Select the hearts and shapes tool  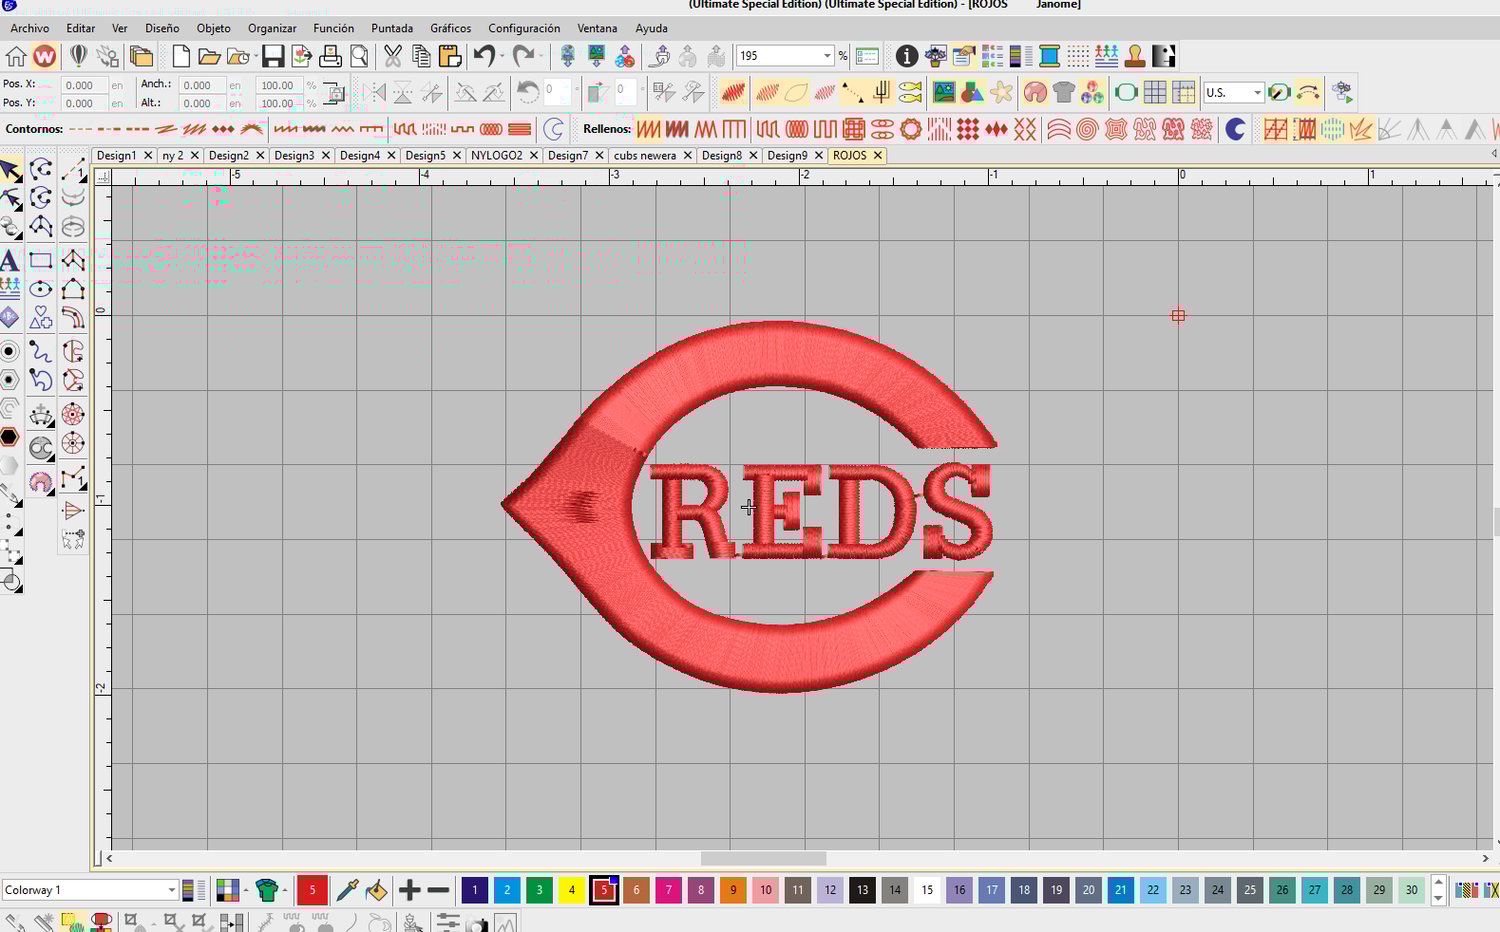coord(41,318)
